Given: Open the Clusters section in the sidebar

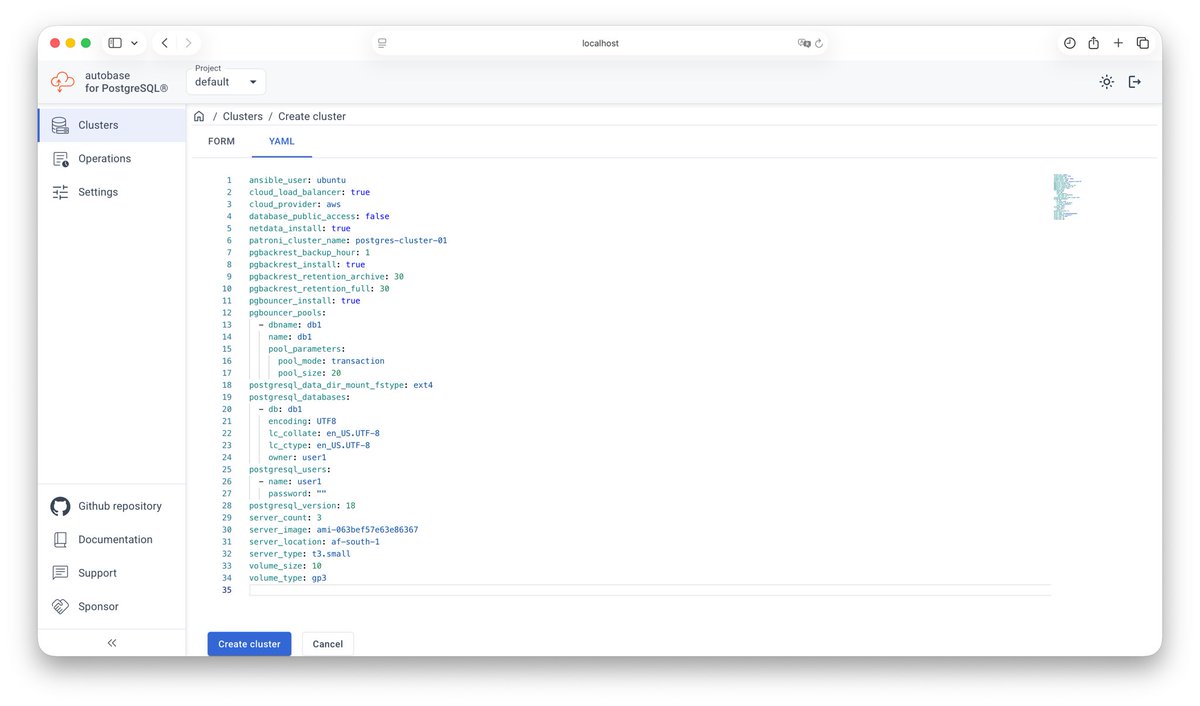Looking at the screenshot, I should (100, 125).
